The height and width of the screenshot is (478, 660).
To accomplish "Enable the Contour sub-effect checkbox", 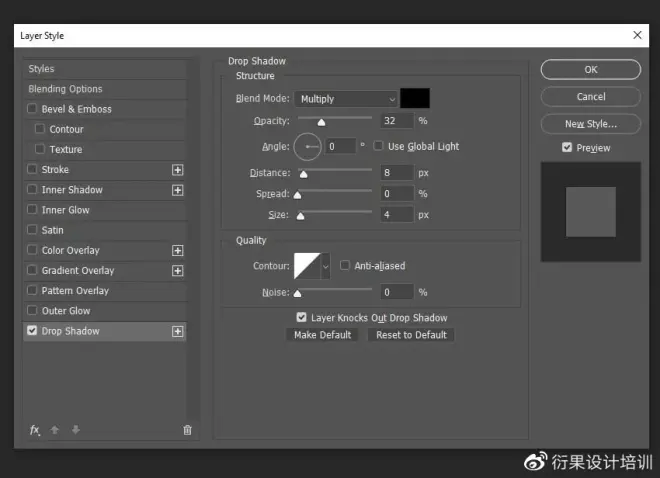I will point(40,128).
